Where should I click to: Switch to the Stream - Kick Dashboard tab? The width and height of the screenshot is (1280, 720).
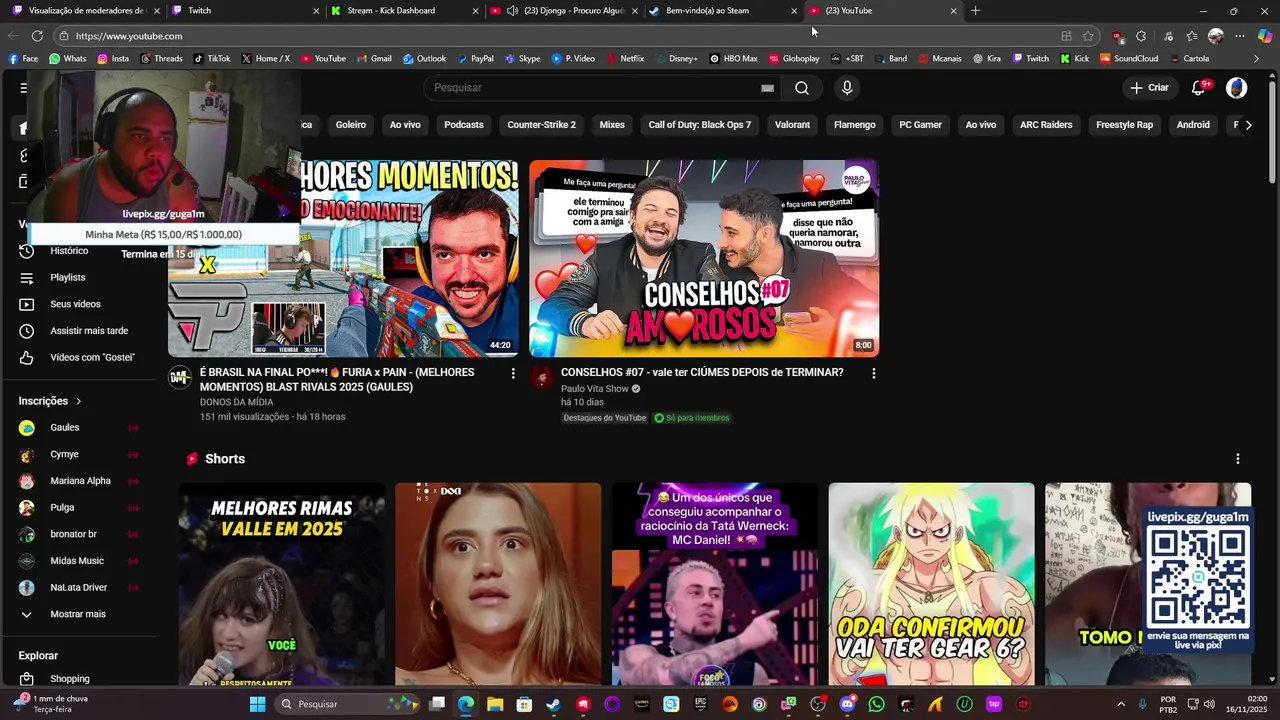click(403, 11)
